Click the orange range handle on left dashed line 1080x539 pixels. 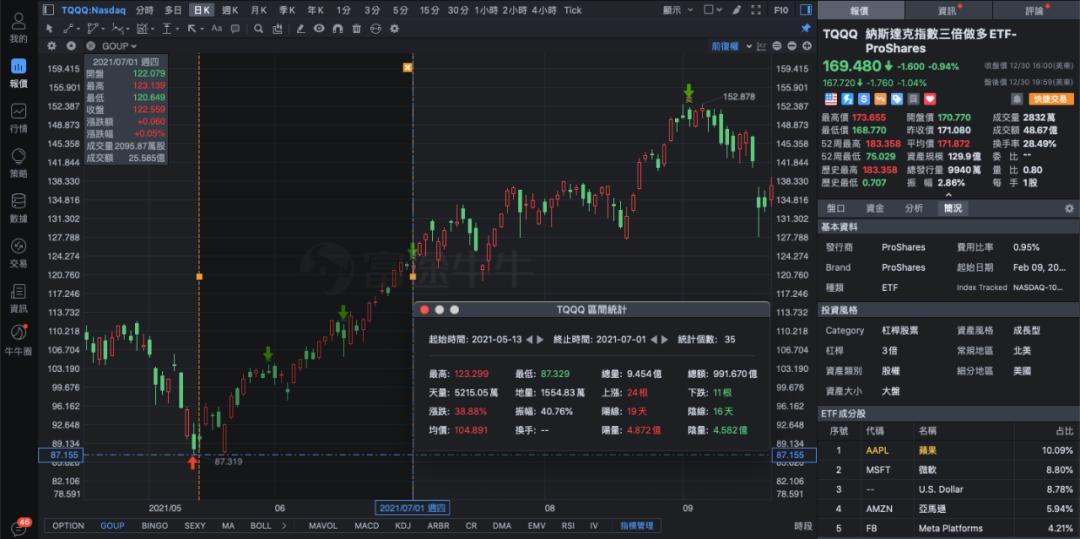(199, 276)
